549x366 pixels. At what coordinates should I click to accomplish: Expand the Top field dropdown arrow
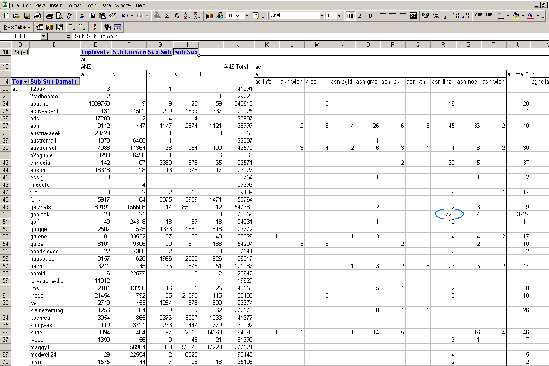tap(26, 82)
